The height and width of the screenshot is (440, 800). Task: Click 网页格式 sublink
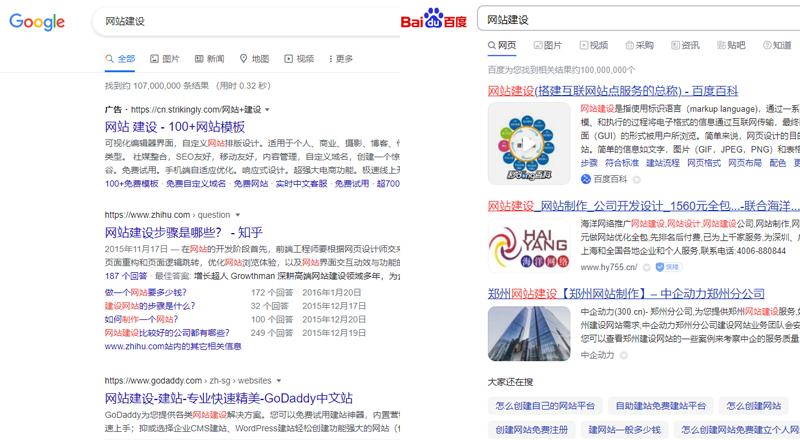(x=704, y=163)
